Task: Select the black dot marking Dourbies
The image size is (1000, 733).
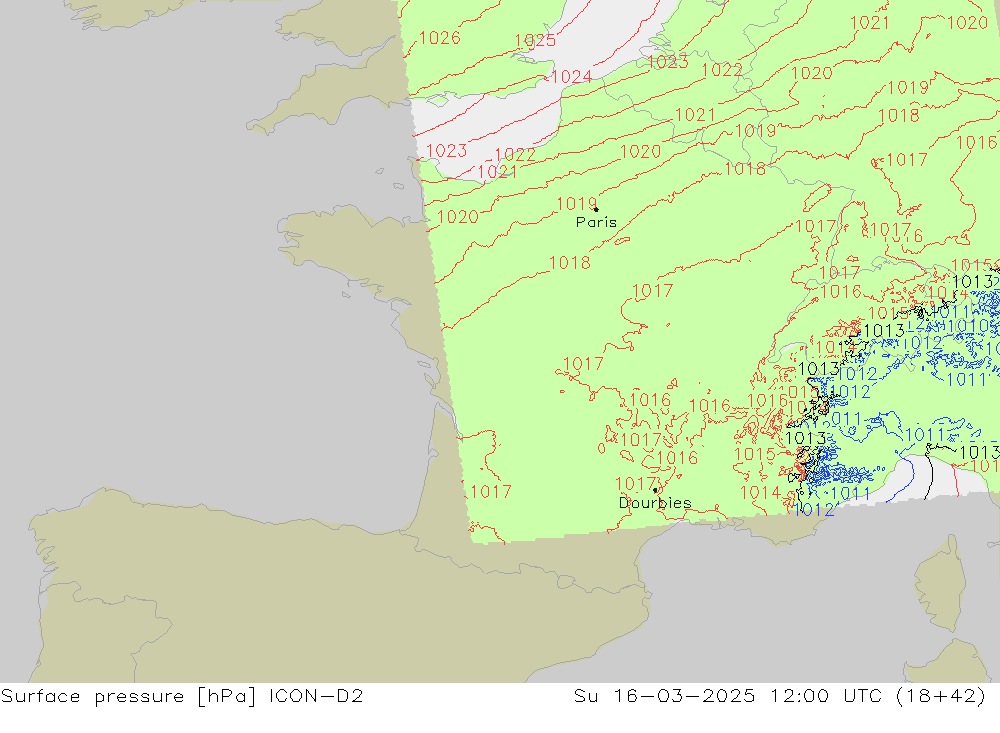Action: [x=655, y=490]
